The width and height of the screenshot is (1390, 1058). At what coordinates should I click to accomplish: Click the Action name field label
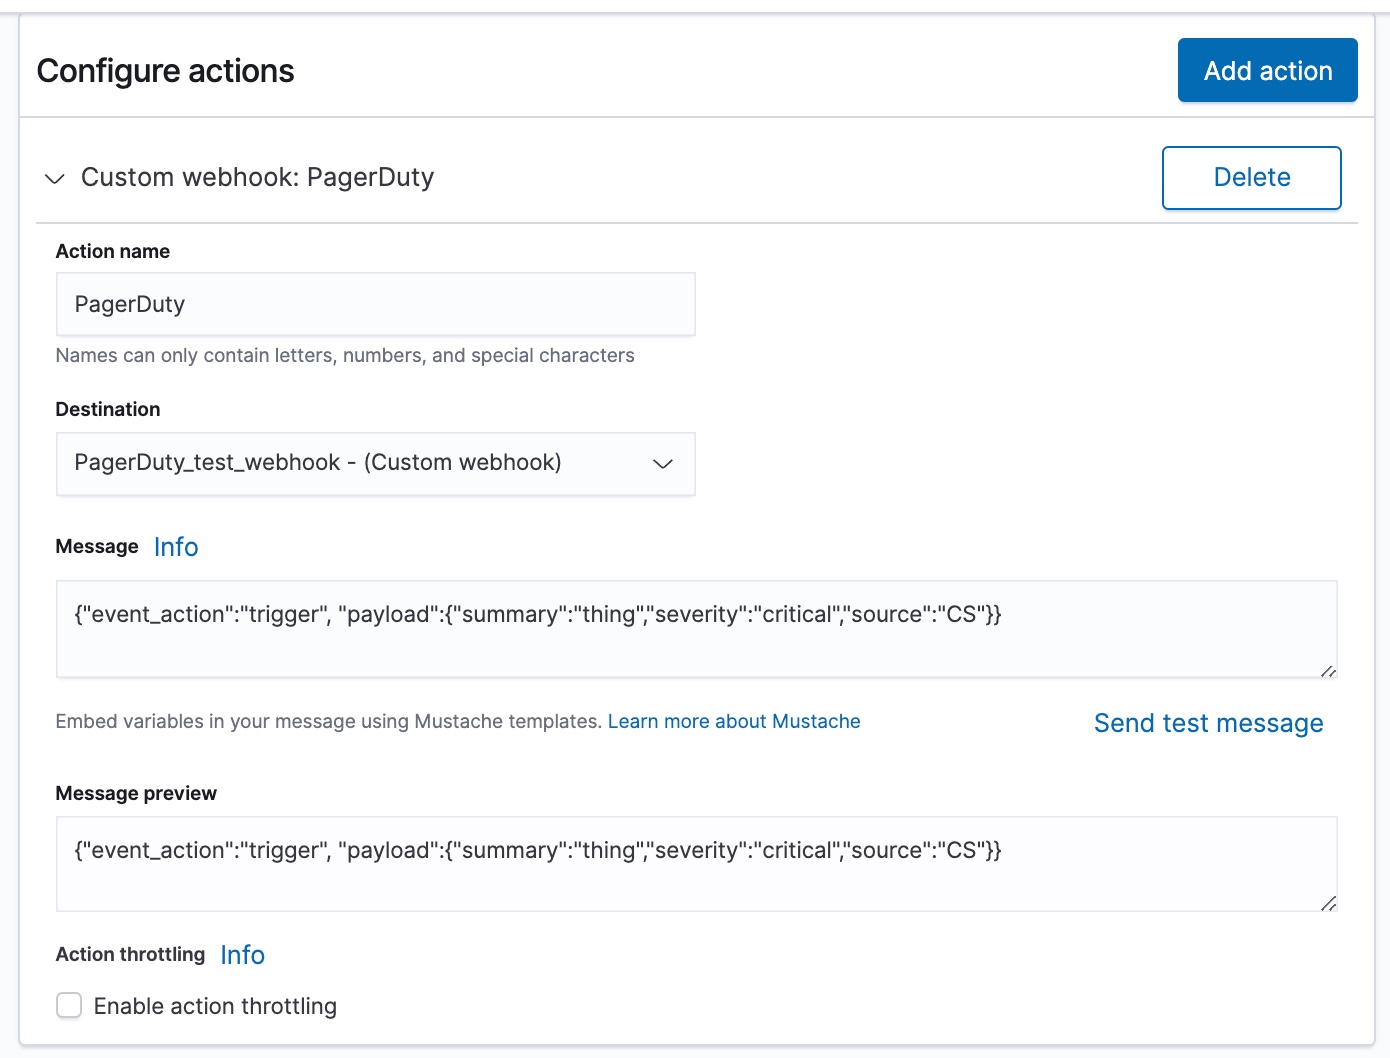(113, 251)
